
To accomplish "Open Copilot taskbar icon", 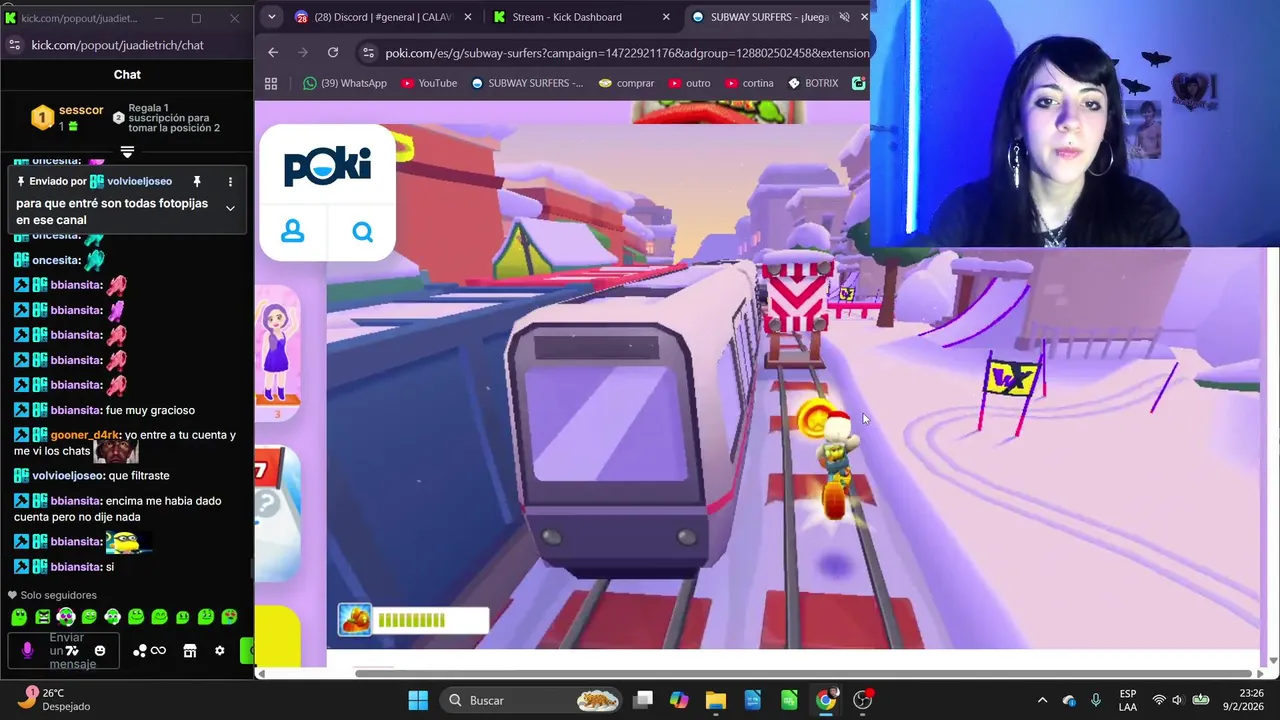I will (x=679, y=700).
